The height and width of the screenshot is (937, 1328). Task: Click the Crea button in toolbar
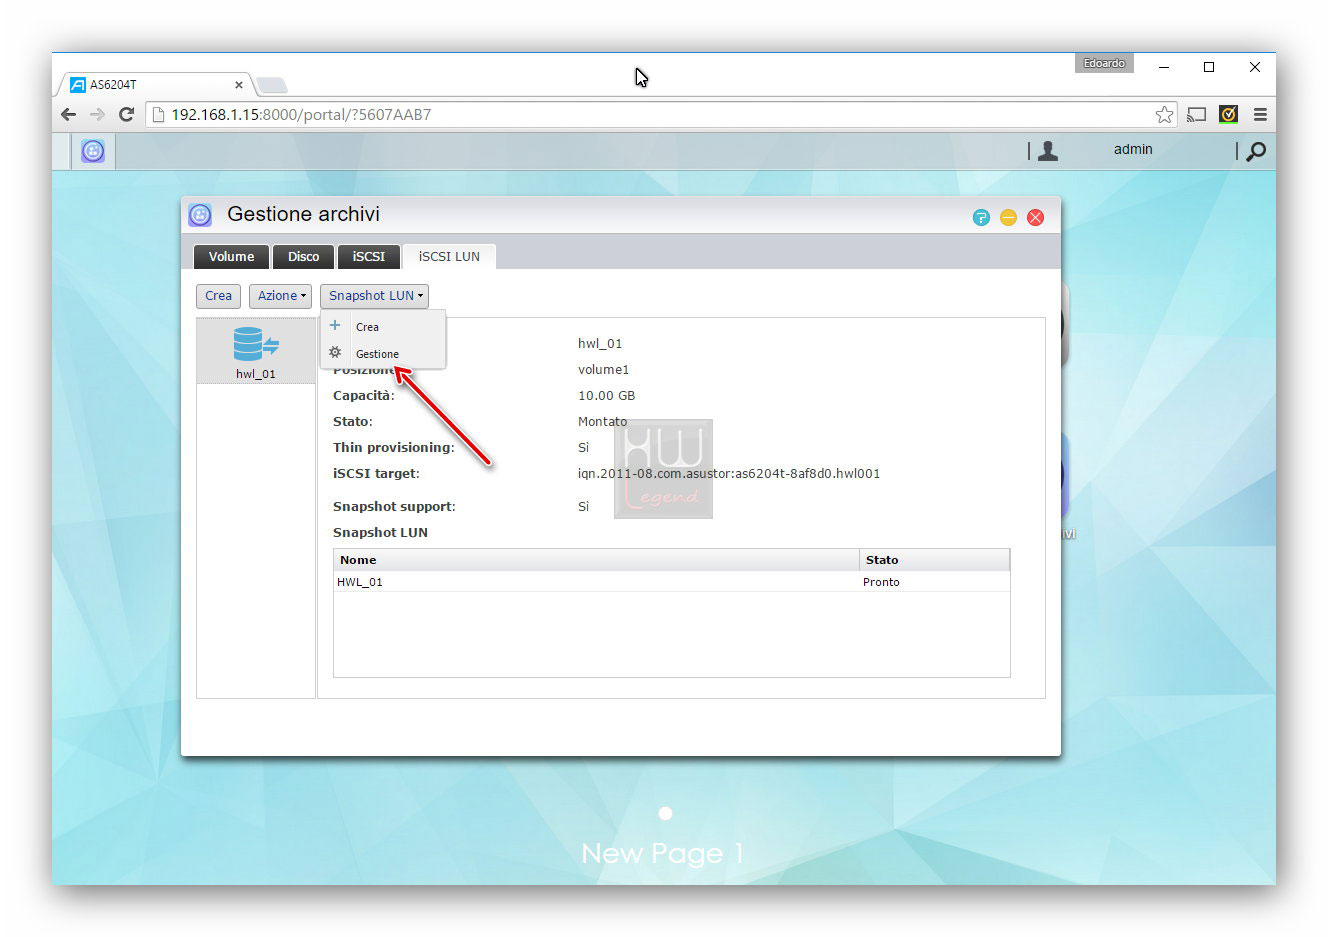pos(218,296)
